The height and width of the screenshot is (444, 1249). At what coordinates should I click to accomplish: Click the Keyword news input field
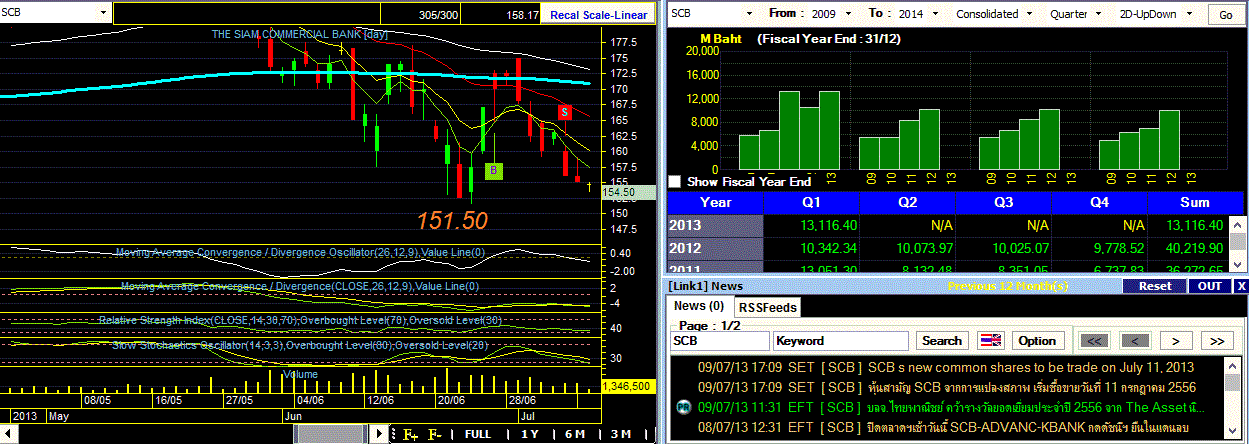[841, 341]
